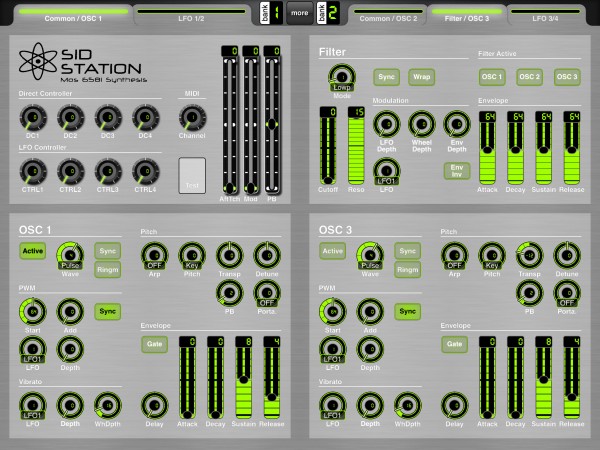This screenshot has height=450, width=600.
Task: Click the OSC 1 envelope Gate button
Action: pyautogui.click(x=155, y=344)
